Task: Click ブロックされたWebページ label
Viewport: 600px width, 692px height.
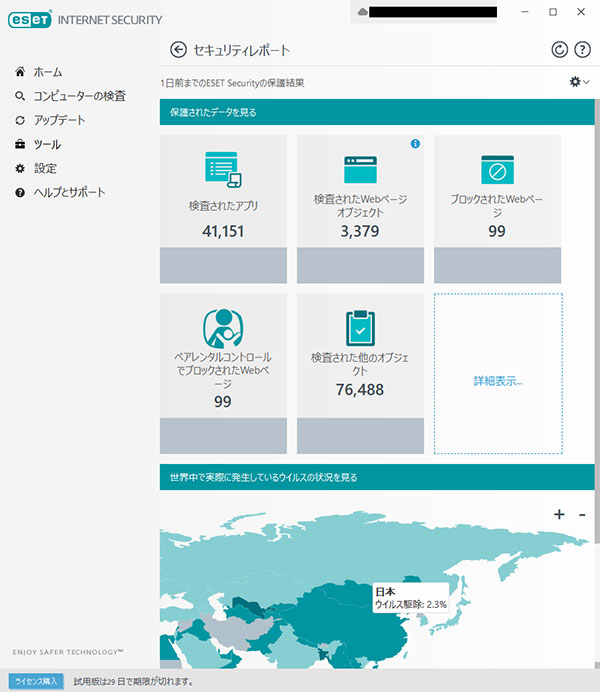Action: pos(497,206)
